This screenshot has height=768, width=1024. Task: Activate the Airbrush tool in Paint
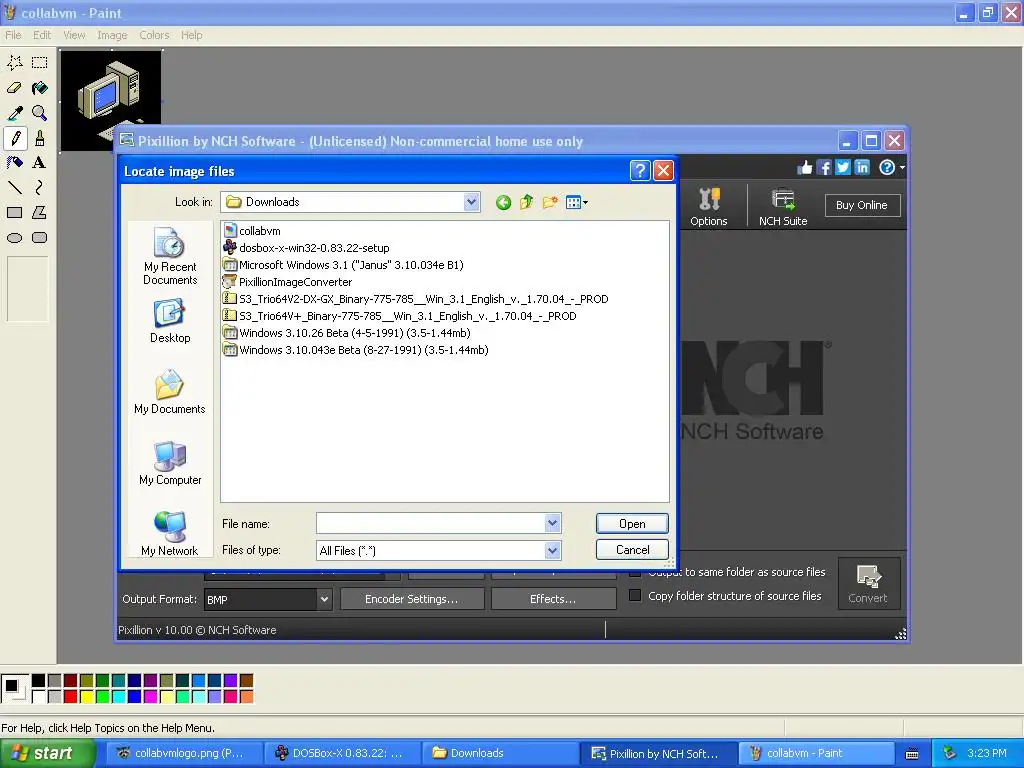(14, 163)
